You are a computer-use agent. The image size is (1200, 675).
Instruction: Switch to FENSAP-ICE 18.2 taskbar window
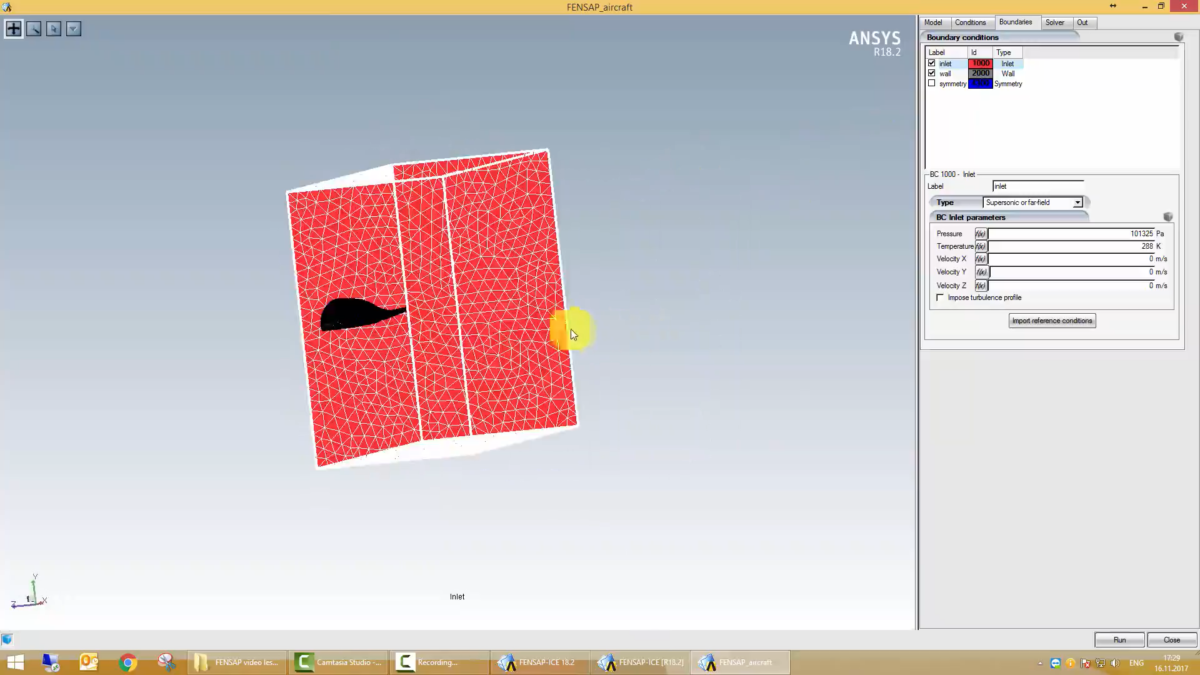[x=541, y=663]
